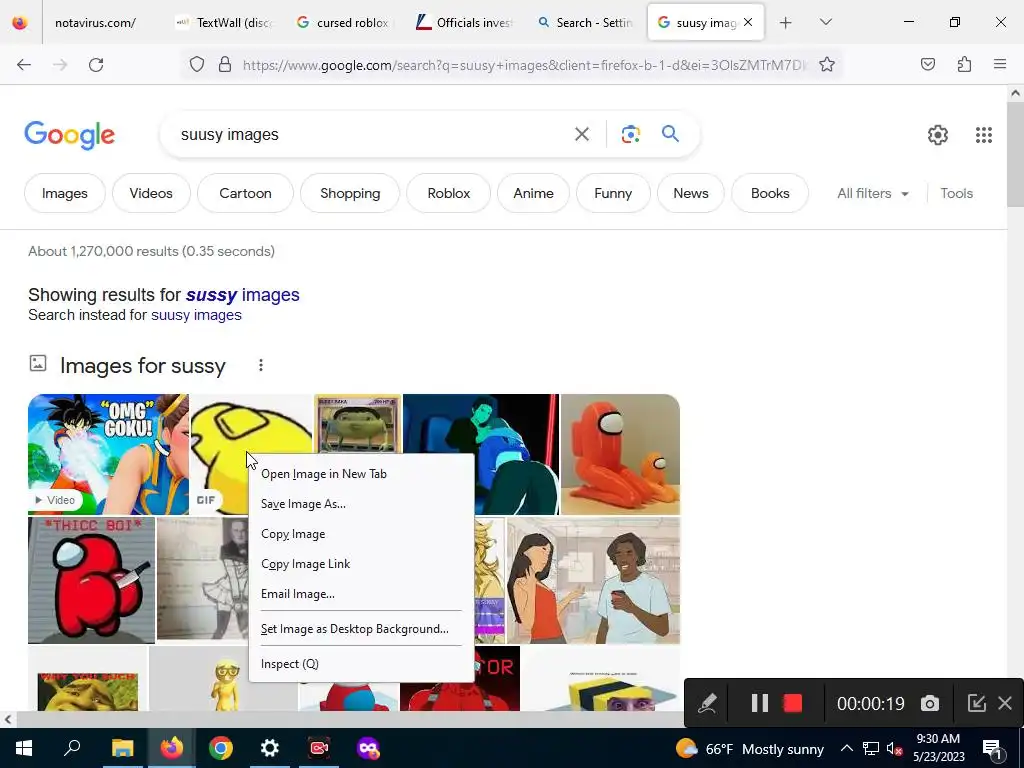Select Copy Image in the context menu
This screenshot has width=1024, height=768.
tap(361, 534)
